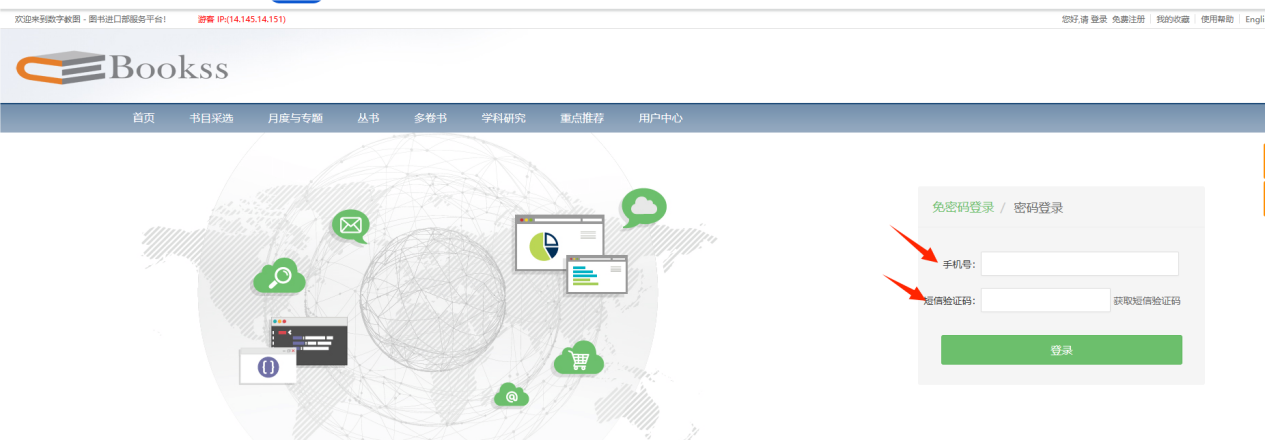Image resolution: width=1265 pixels, height=440 pixels.
Task: Go to 学科研究 in the nav bar
Action: point(503,118)
